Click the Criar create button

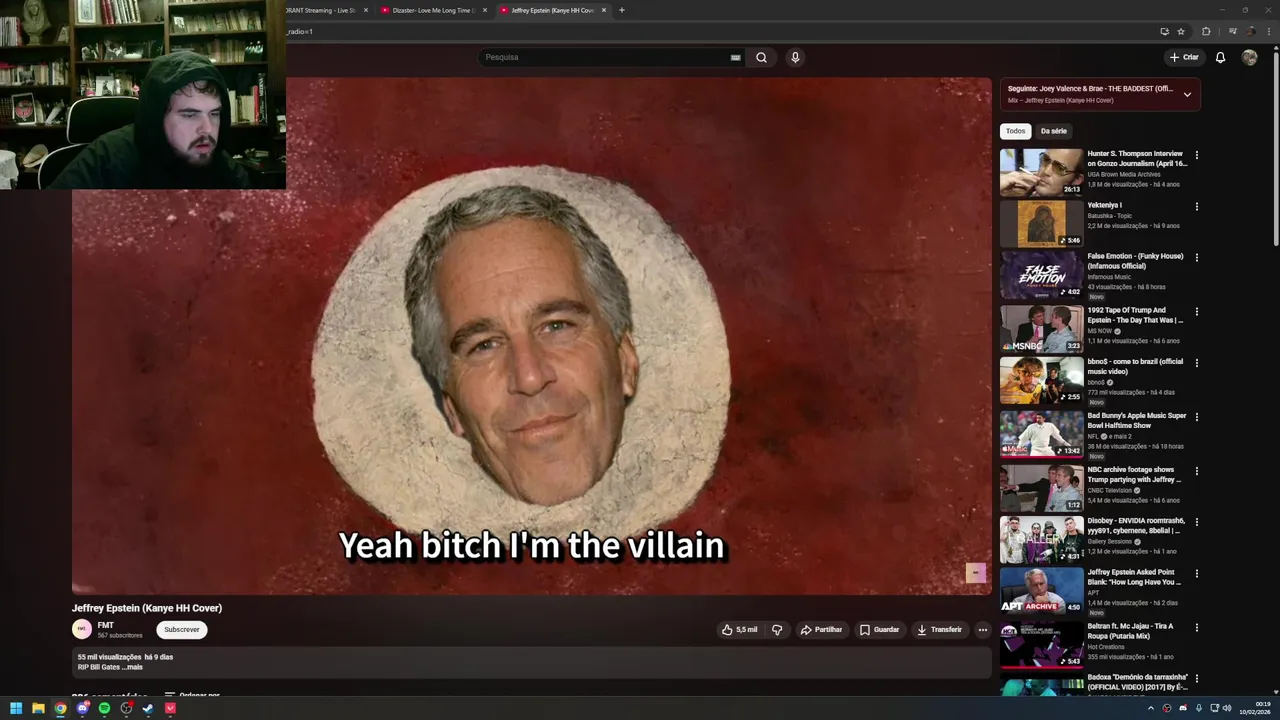[x=1184, y=57]
